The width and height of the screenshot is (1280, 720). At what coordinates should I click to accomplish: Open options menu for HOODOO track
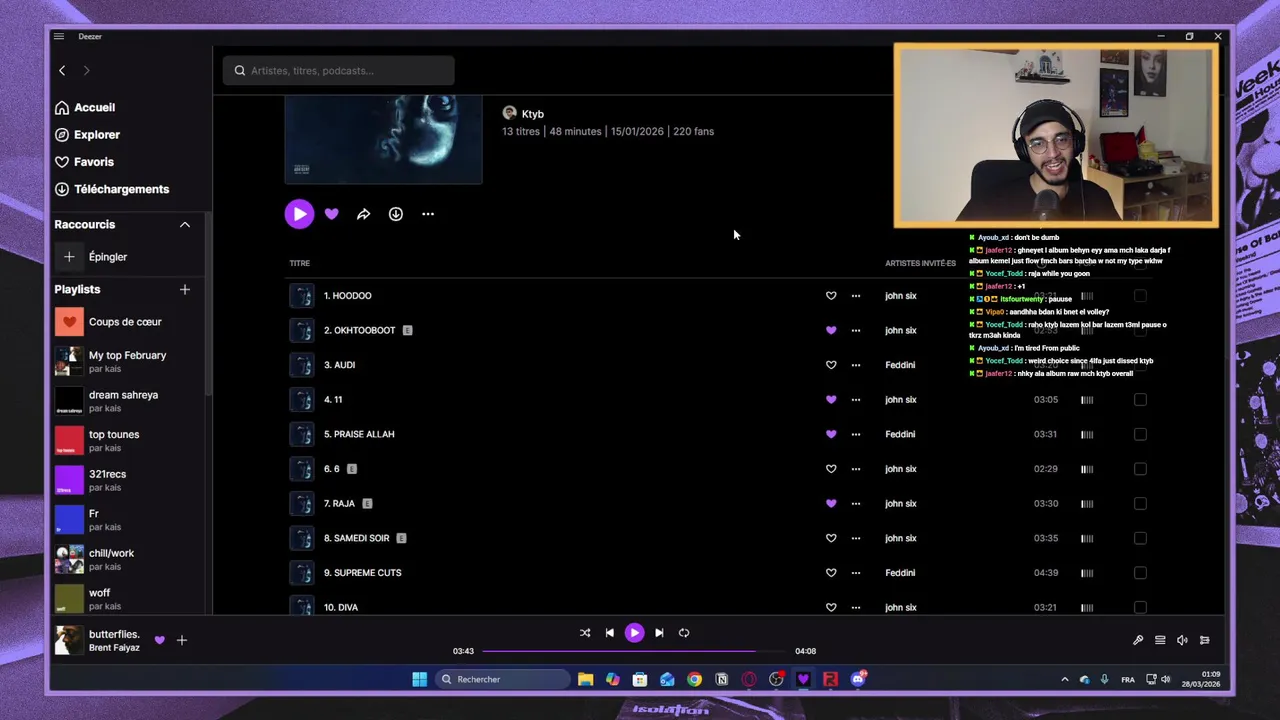pos(856,296)
